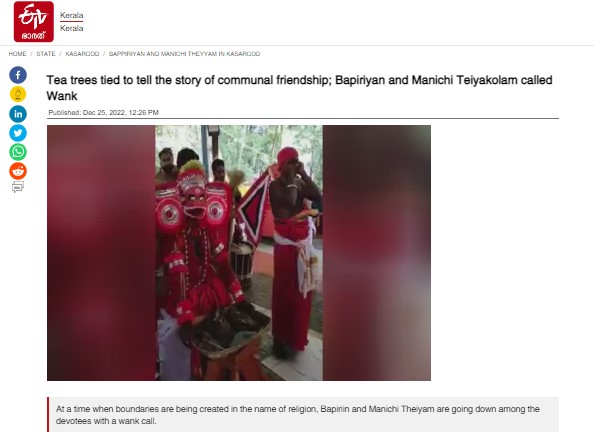This screenshot has height=442, width=594.
Task: Select the underlined Kerala region label
Action: [72, 16]
